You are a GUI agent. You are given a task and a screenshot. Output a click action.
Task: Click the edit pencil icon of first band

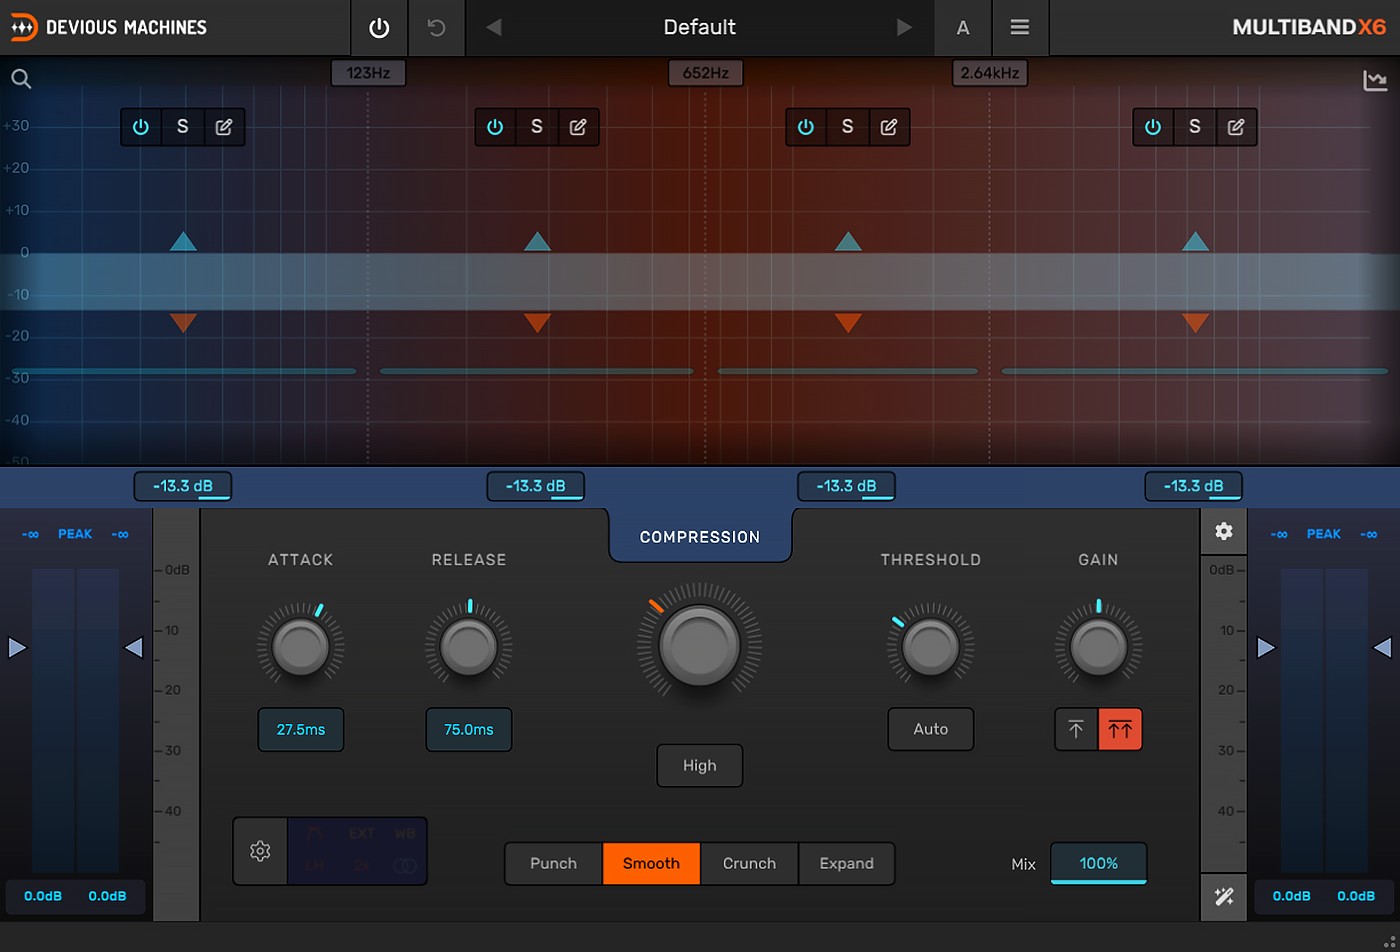[224, 127]
